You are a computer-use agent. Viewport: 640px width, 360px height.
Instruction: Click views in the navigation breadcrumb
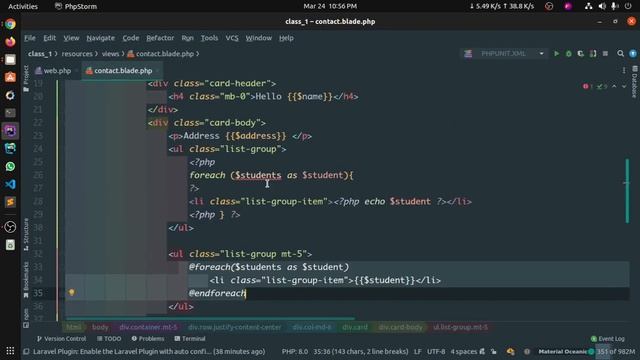point(110,54)
